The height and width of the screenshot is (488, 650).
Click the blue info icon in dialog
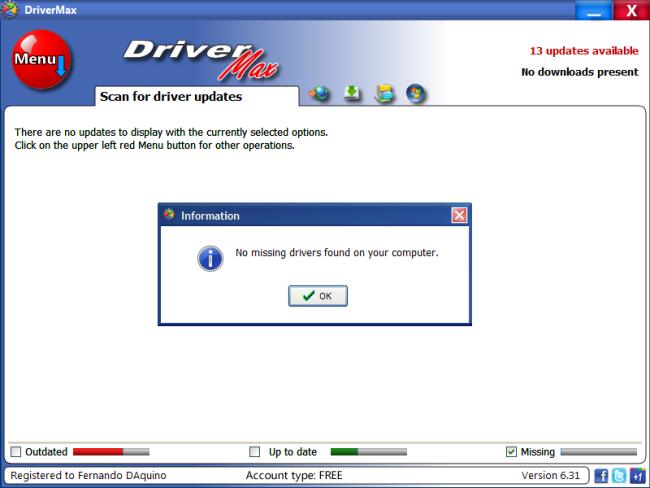point(210,259)
